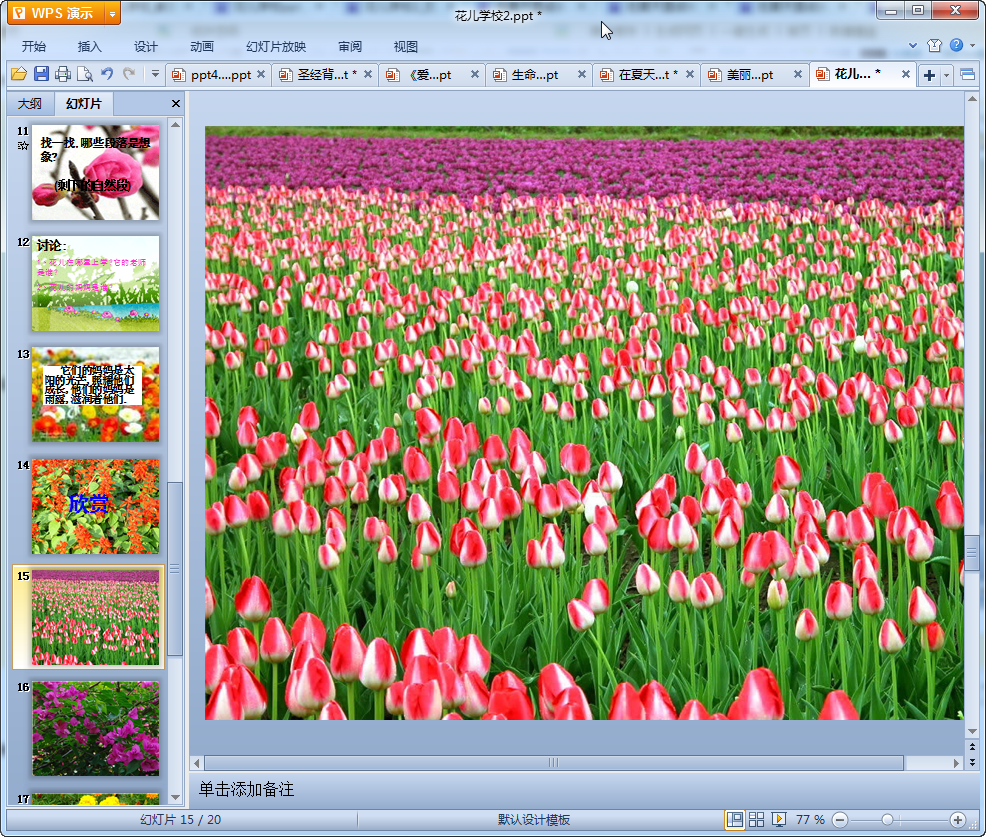This screenshot has width=986, height=837.
Task: Click the Print icon in the toolbar
Action: click(63, 74)
